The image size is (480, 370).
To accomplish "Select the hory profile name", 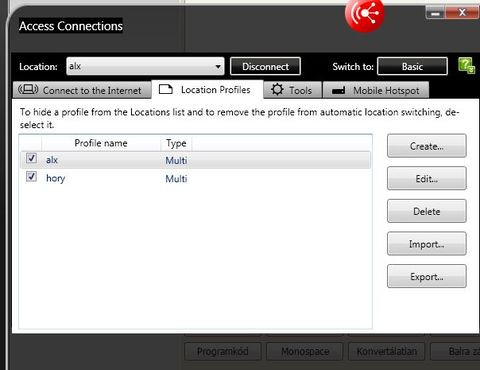I will (55, 179).
